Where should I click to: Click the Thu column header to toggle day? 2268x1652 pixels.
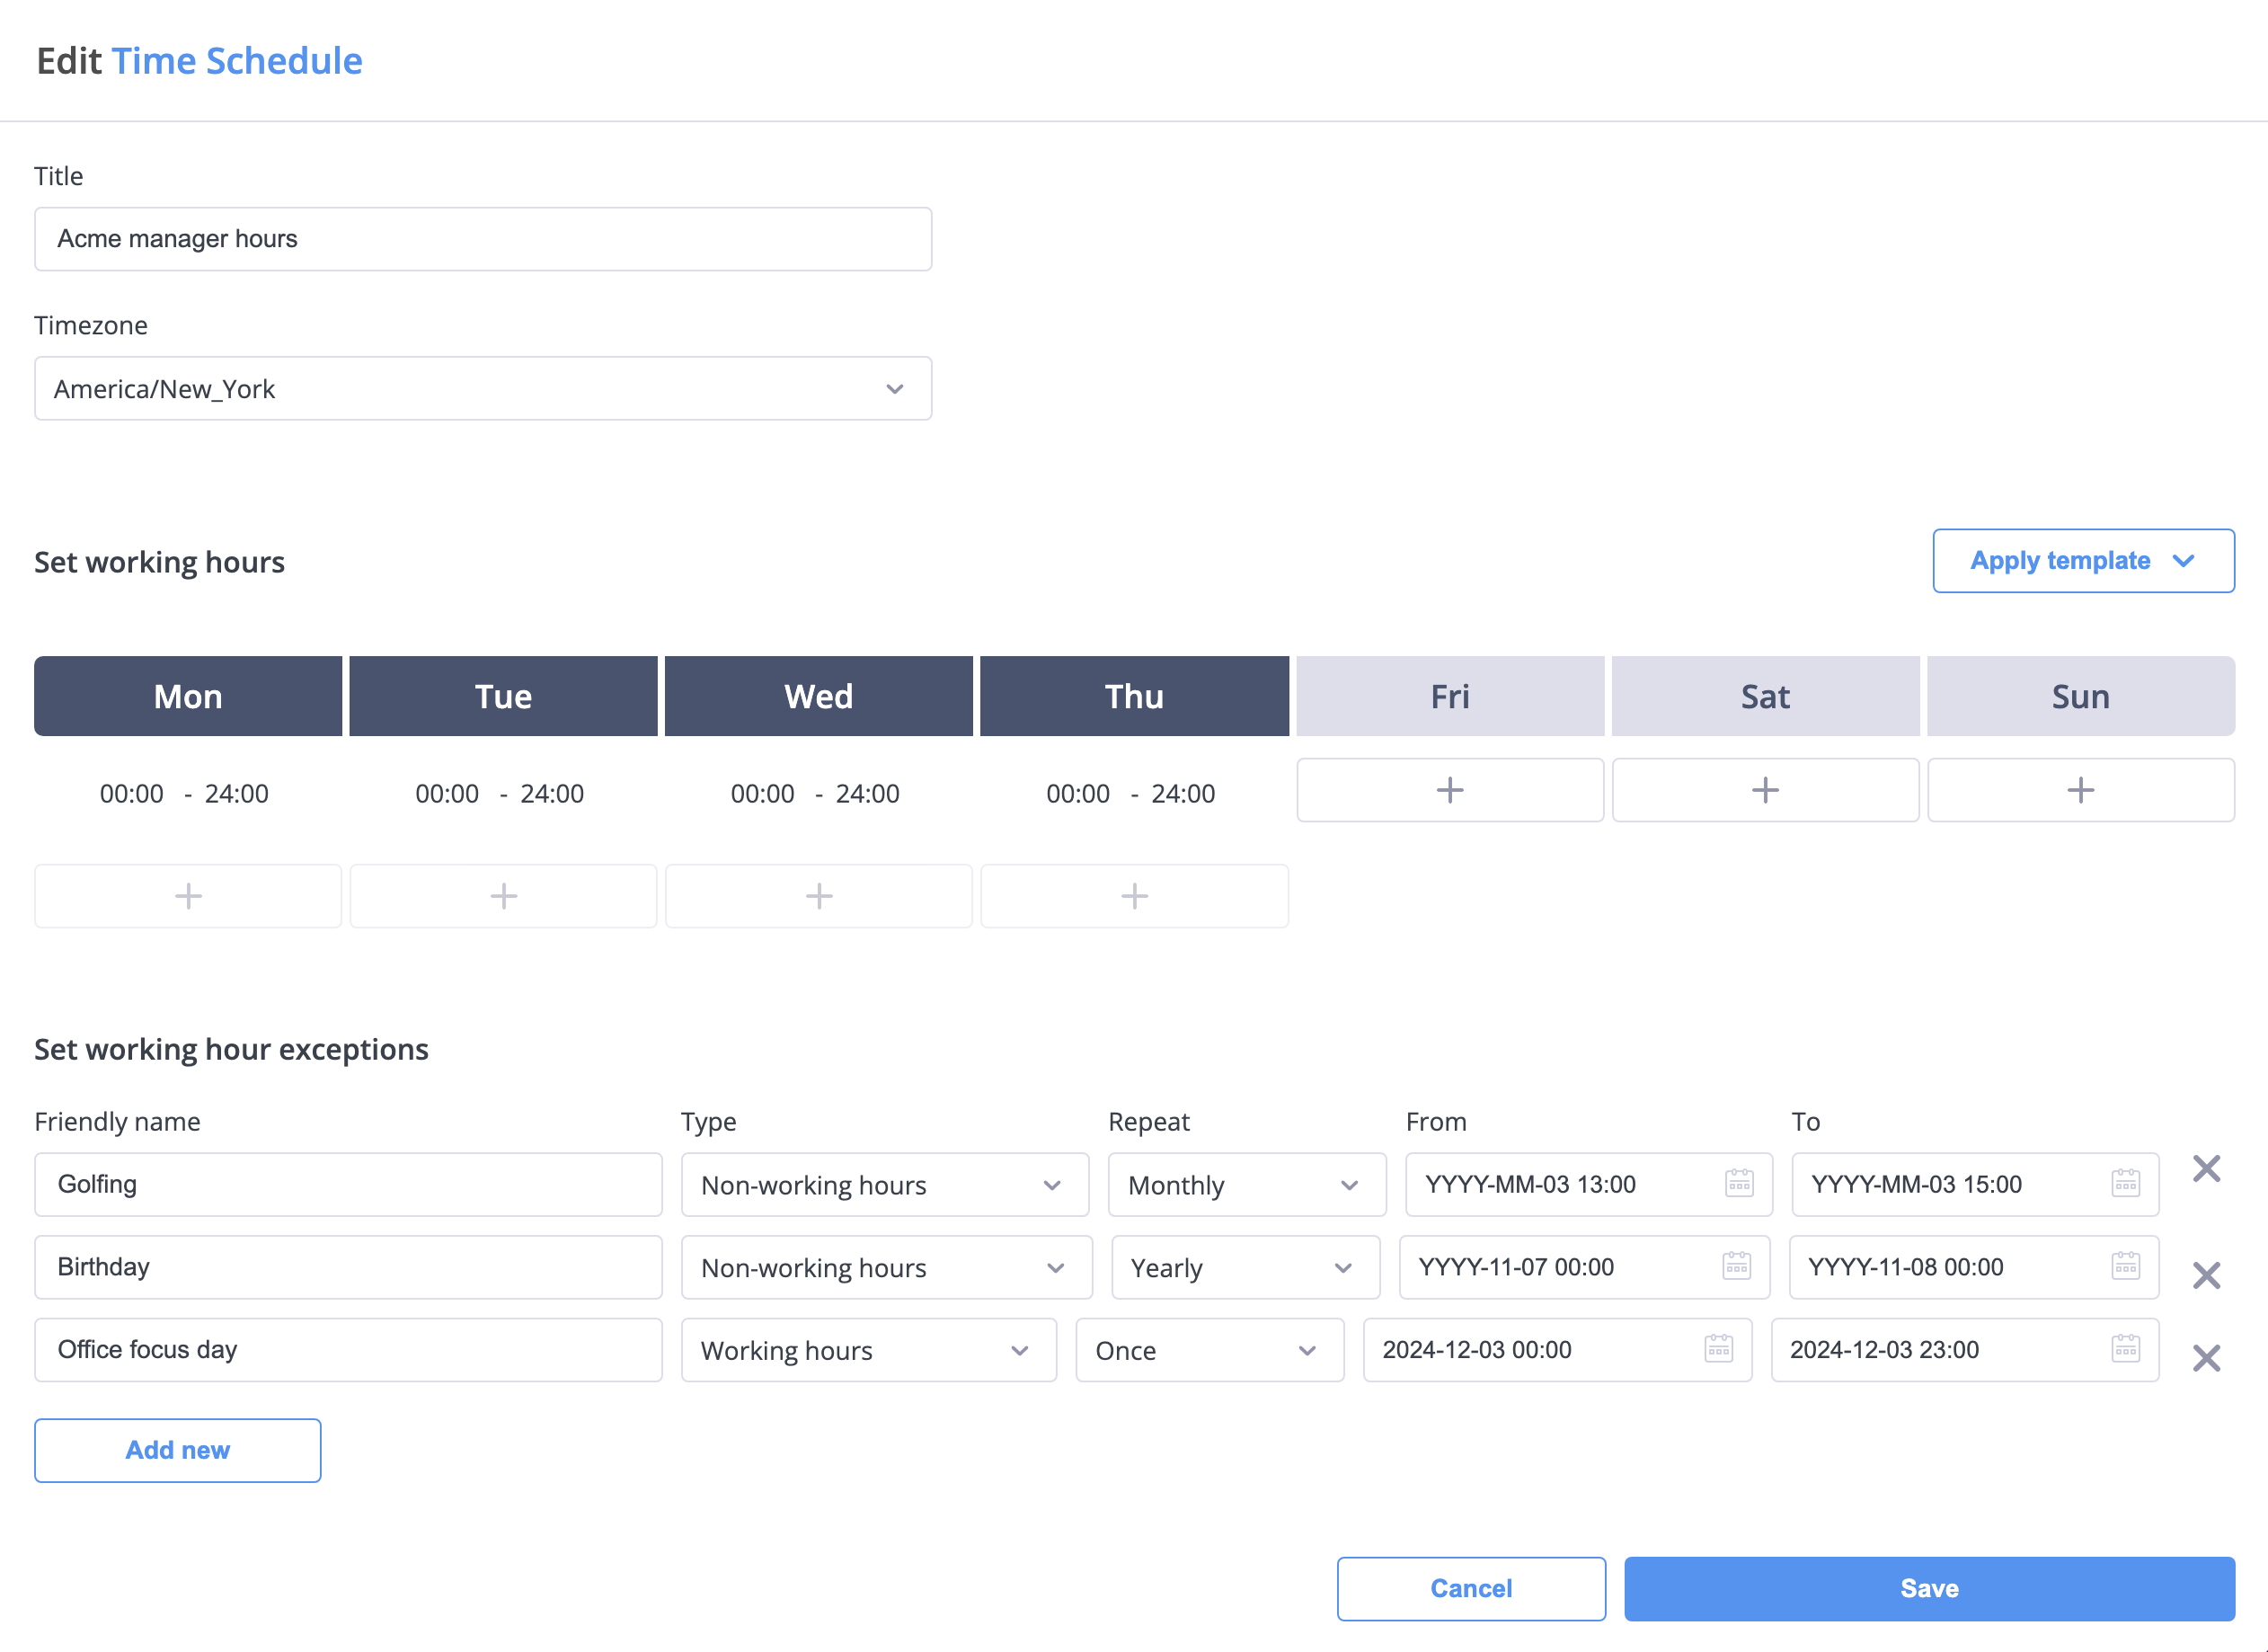pyautogui.click(x=1134, y=696)
